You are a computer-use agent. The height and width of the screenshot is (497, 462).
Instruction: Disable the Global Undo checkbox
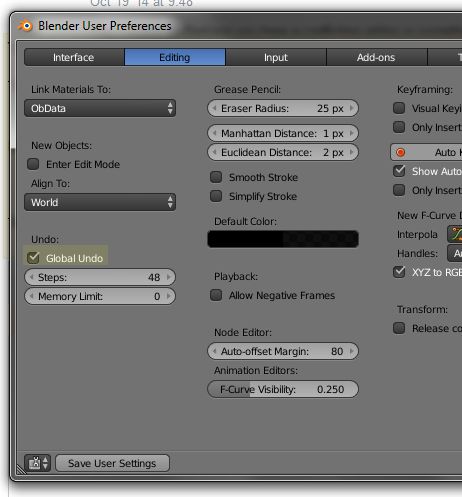[33, 258]
